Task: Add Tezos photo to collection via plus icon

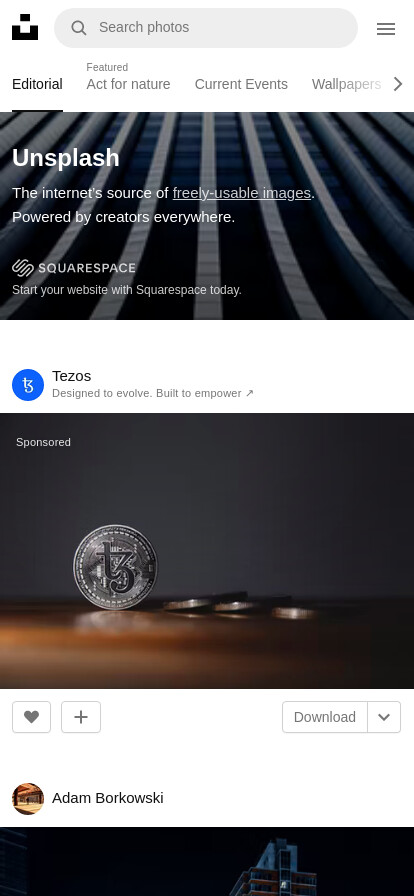Action: 81,717
